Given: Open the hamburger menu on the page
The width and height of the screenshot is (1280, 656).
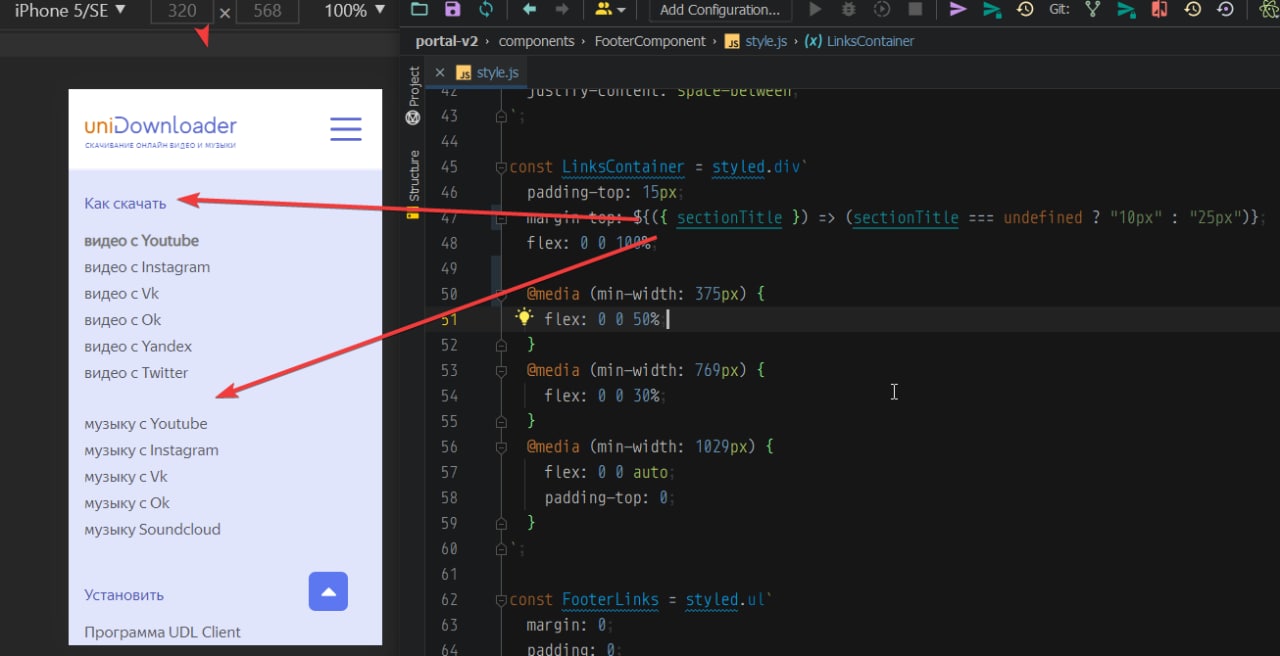Looking at the screenshot, I should tap(346, 128).
